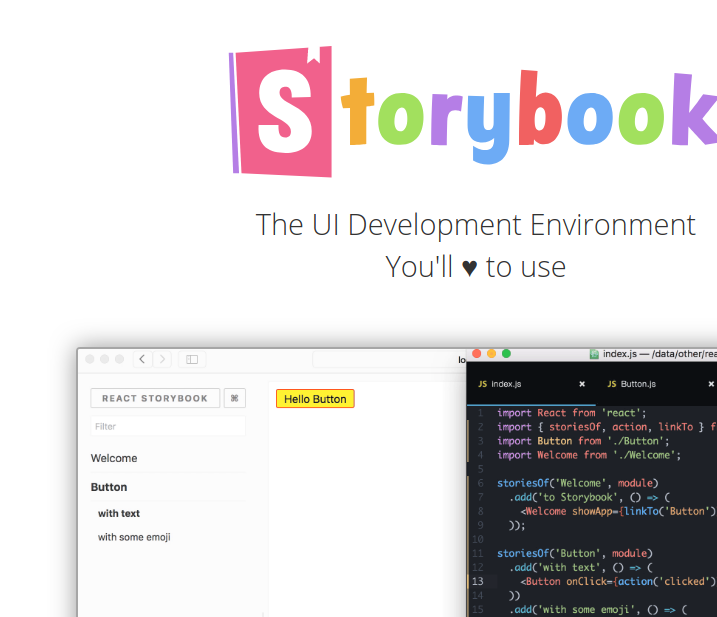This screenshot has height=617, width=717.
Task: Click the yellow Hello Button
Action: tap(315, 399)
